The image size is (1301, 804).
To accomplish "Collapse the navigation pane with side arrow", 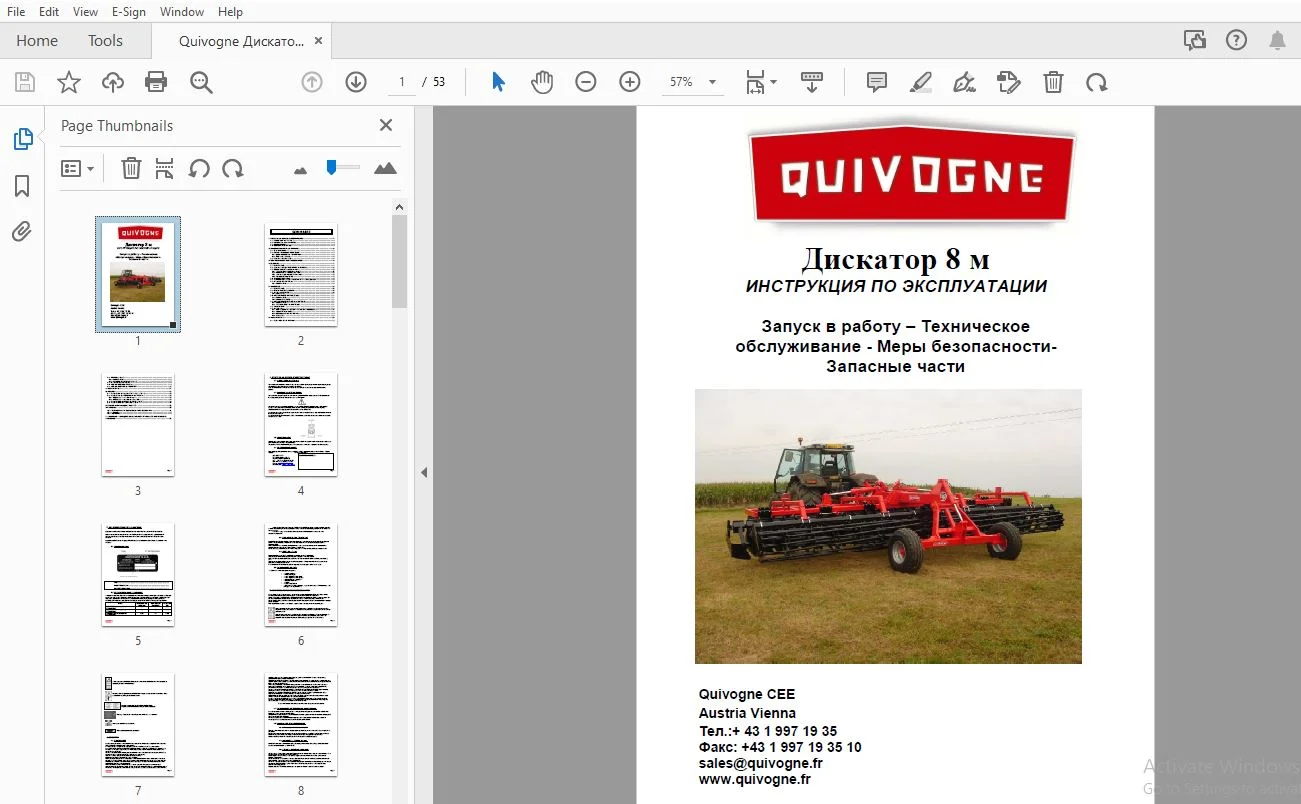I will (x=424, y=472).
